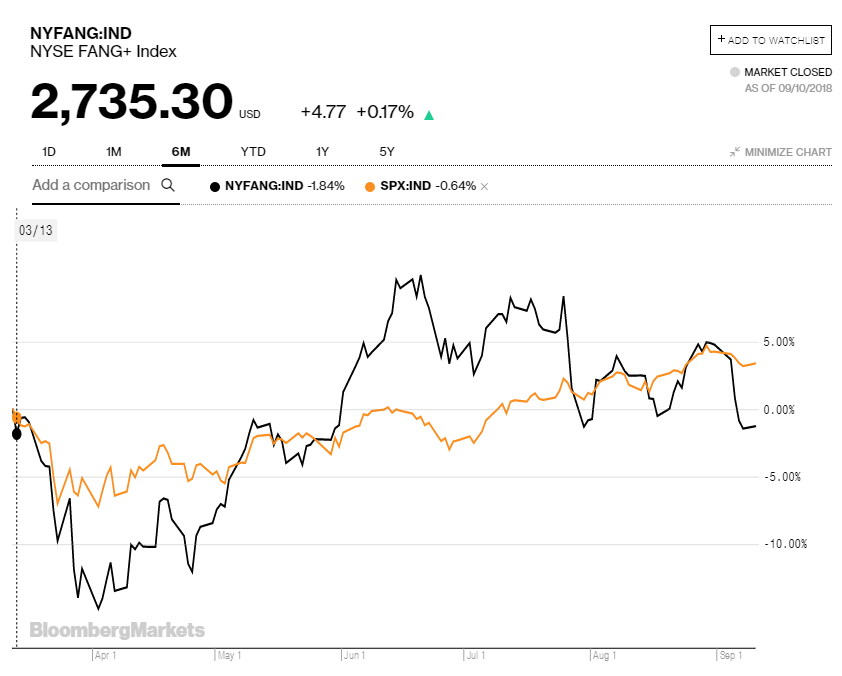Click the grey market closed status dot
The height and width of the screenshot is (676, 842).
(x=735, y=72)
